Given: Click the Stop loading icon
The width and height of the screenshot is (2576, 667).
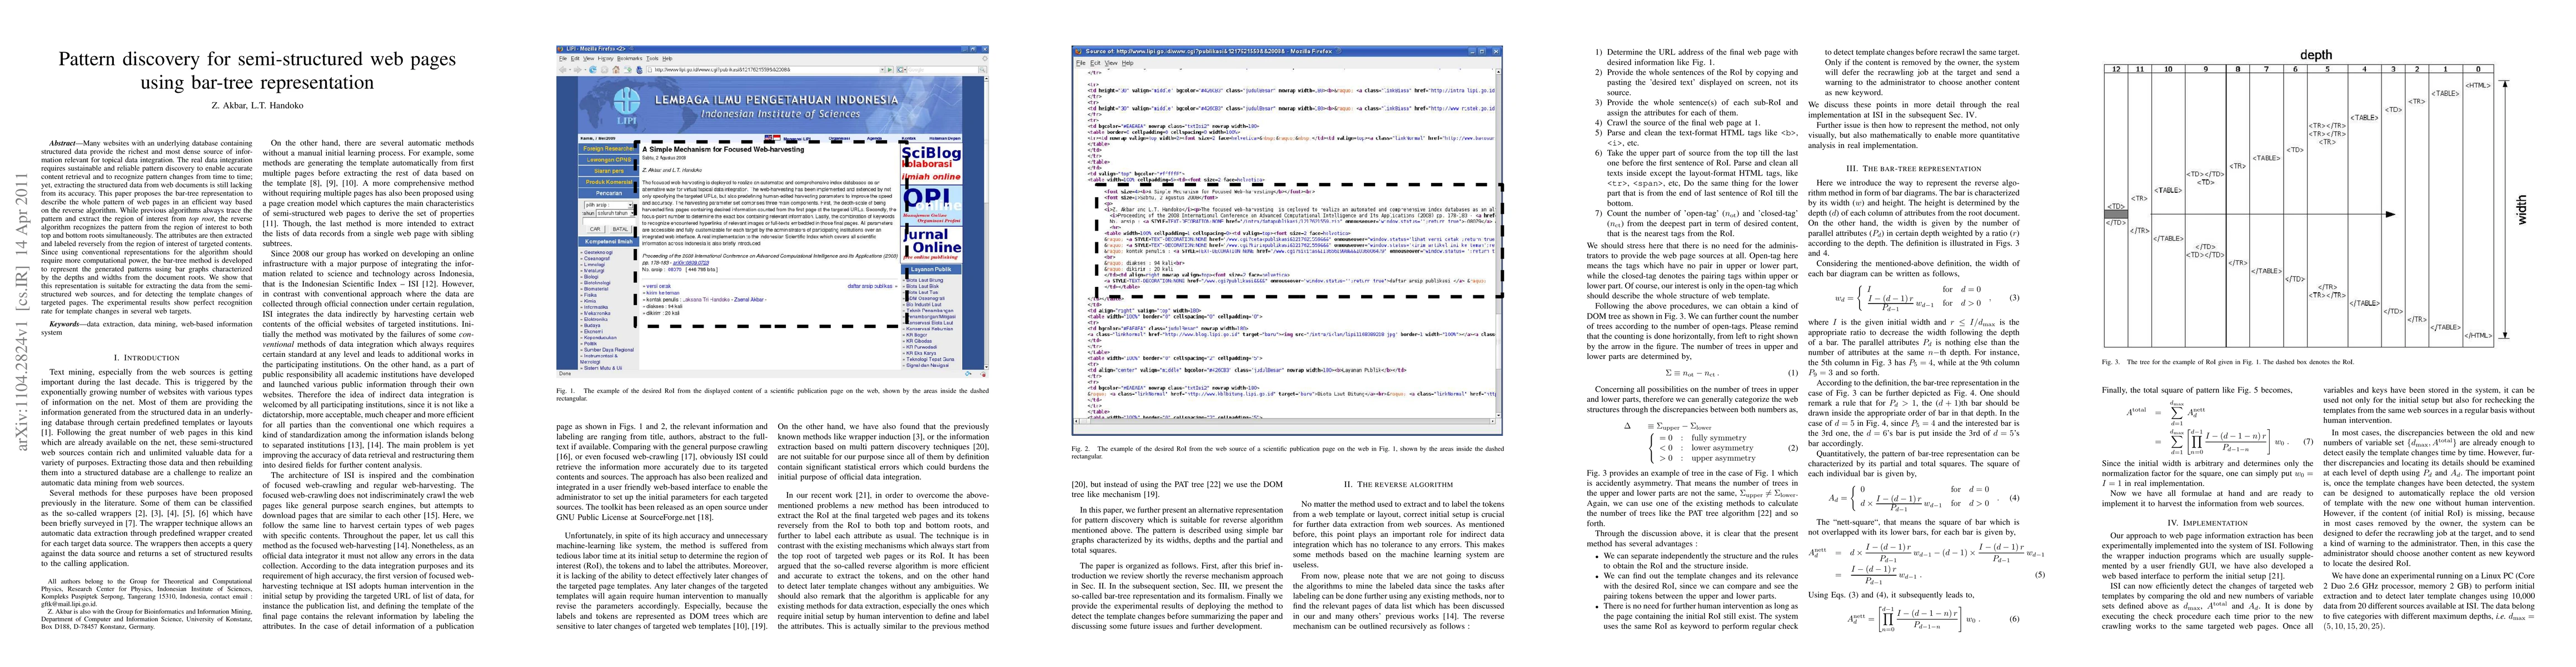Looking at the screenshot, I should [x=604, y=70].
